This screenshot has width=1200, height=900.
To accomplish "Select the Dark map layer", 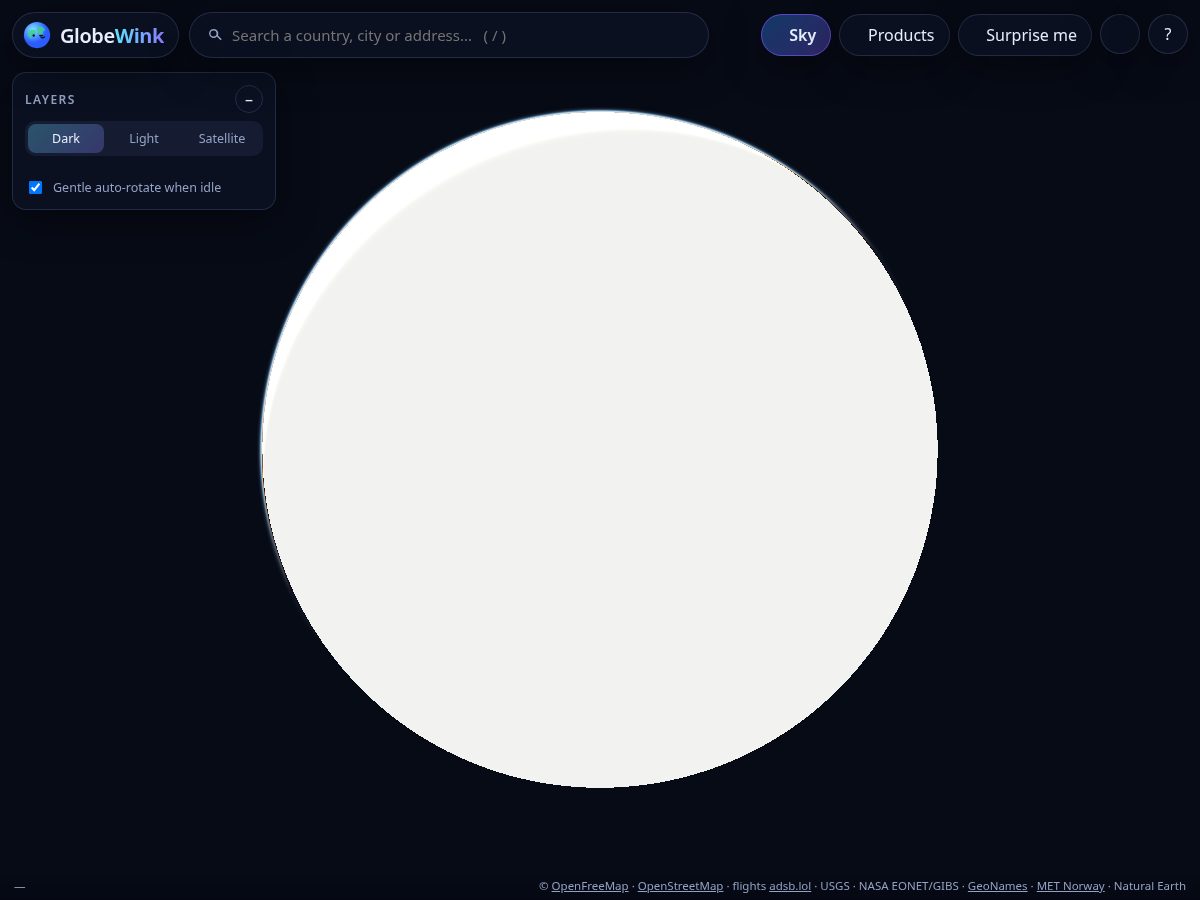I will (x=66, y=138).
